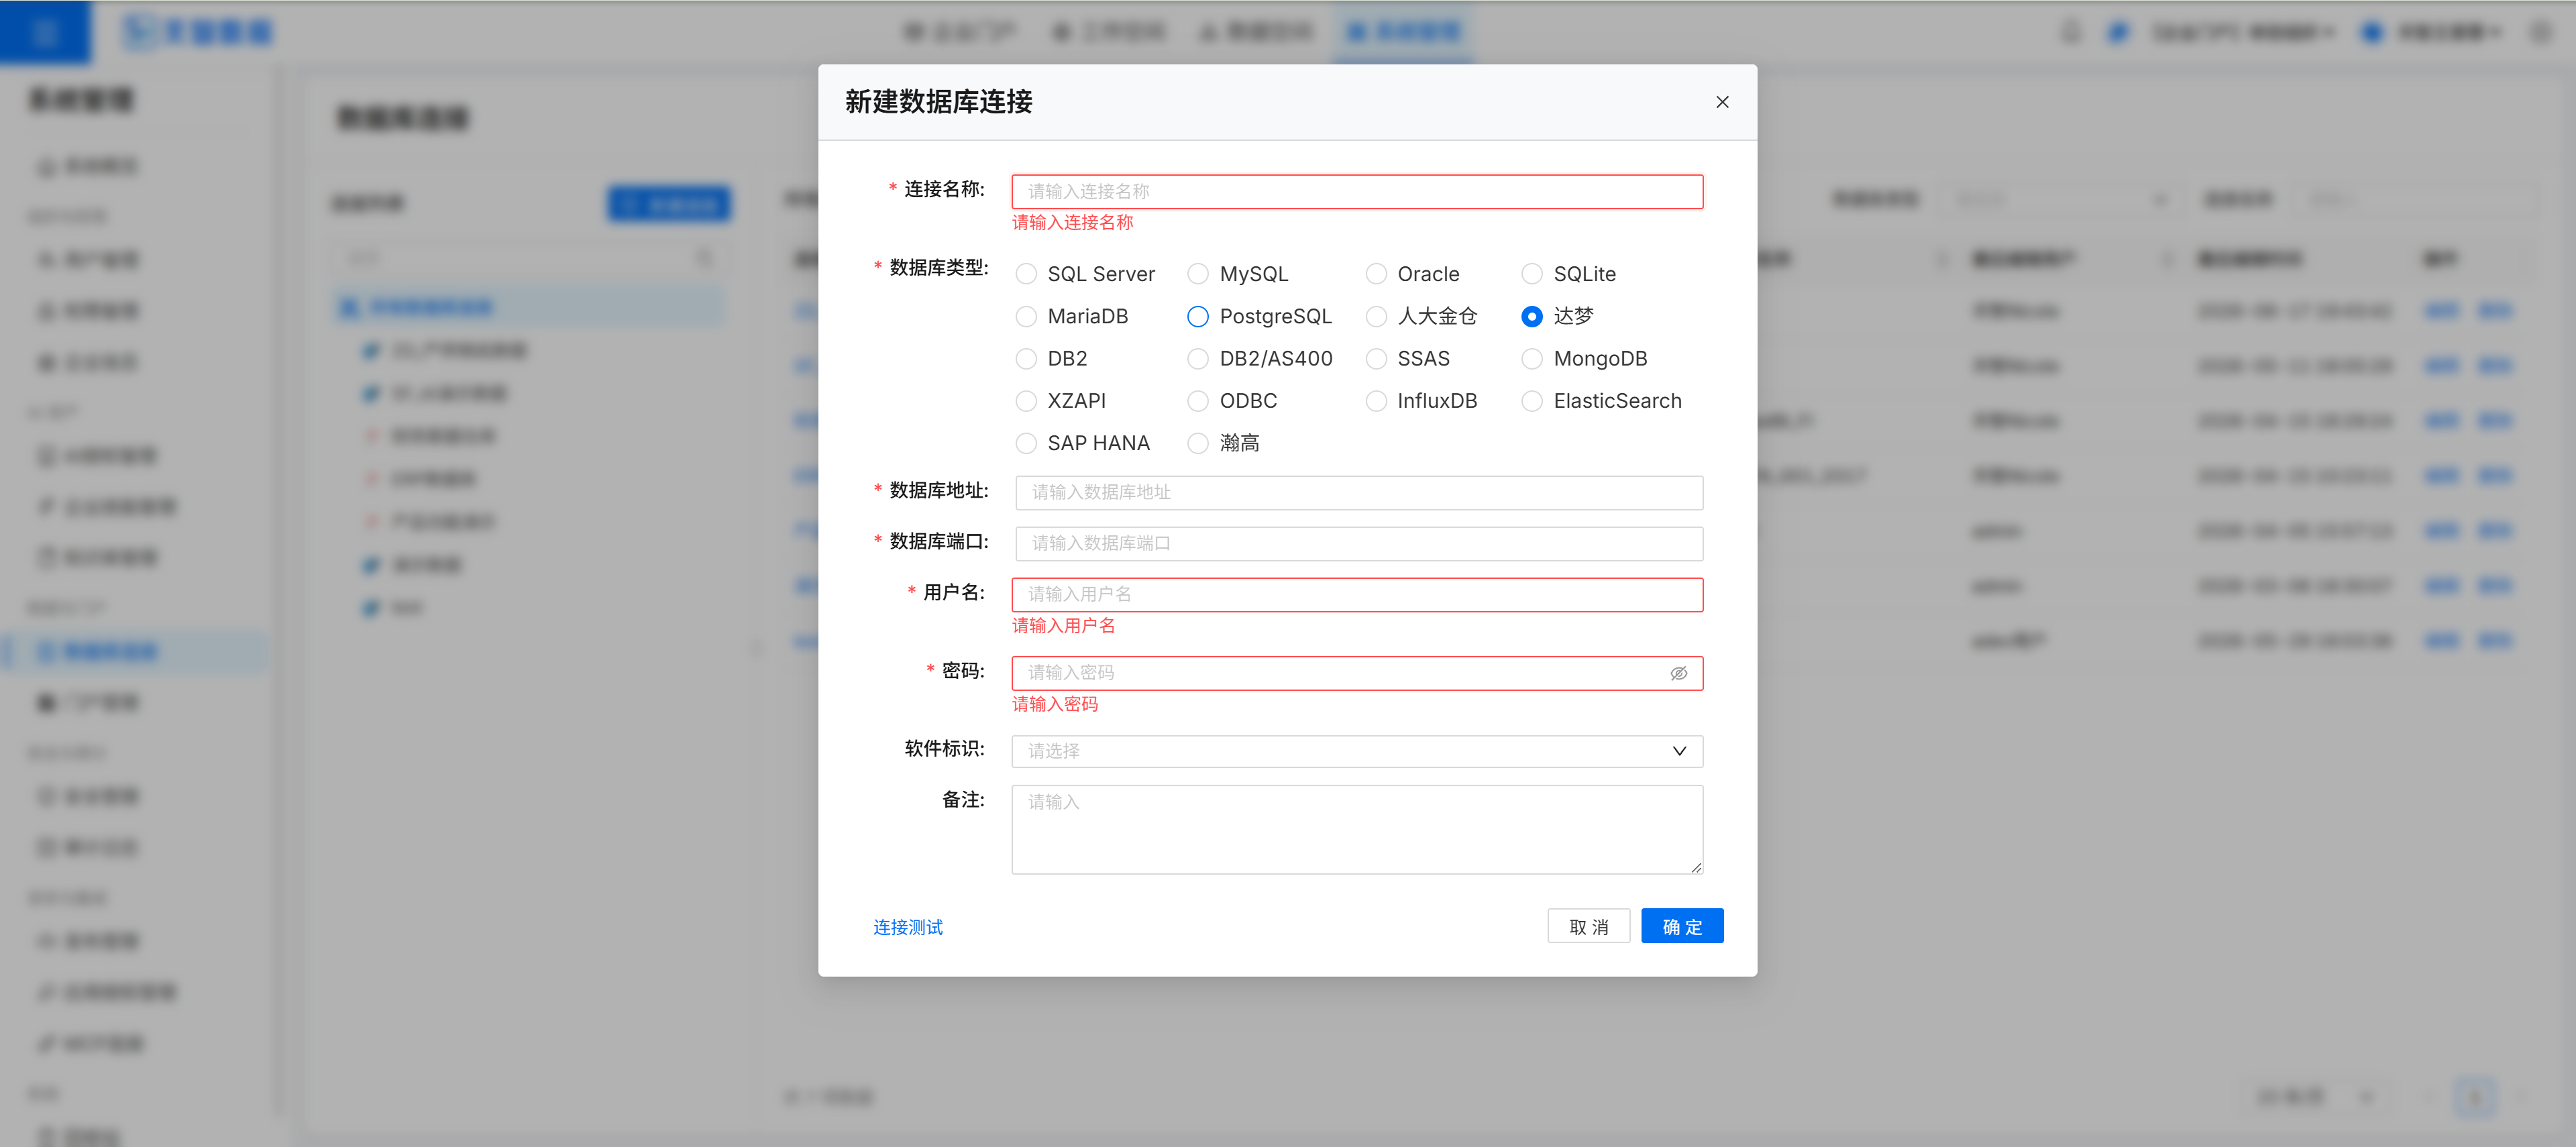Confirm with the 确定 button
Viewport: 2576px width, 1147px height.
coord(1682,926)
